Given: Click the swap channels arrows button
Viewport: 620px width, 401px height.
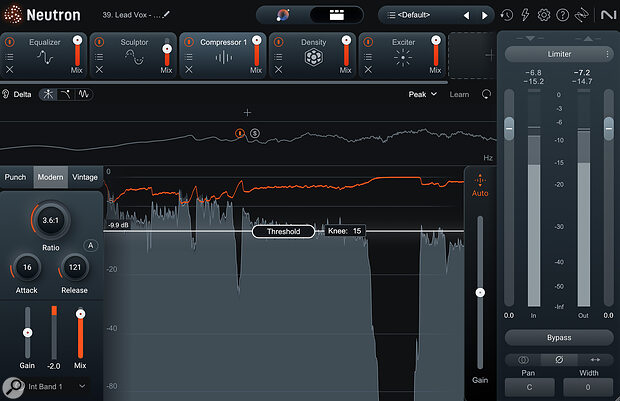Looking at the screenshot, I should [x=595, y=360].
